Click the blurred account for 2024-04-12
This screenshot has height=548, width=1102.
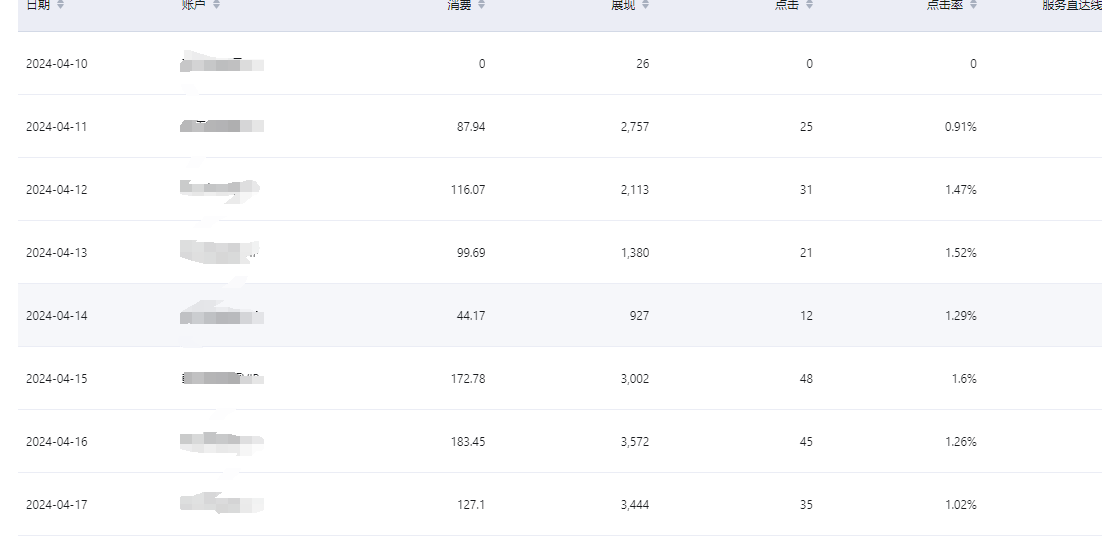pos(220,189)
